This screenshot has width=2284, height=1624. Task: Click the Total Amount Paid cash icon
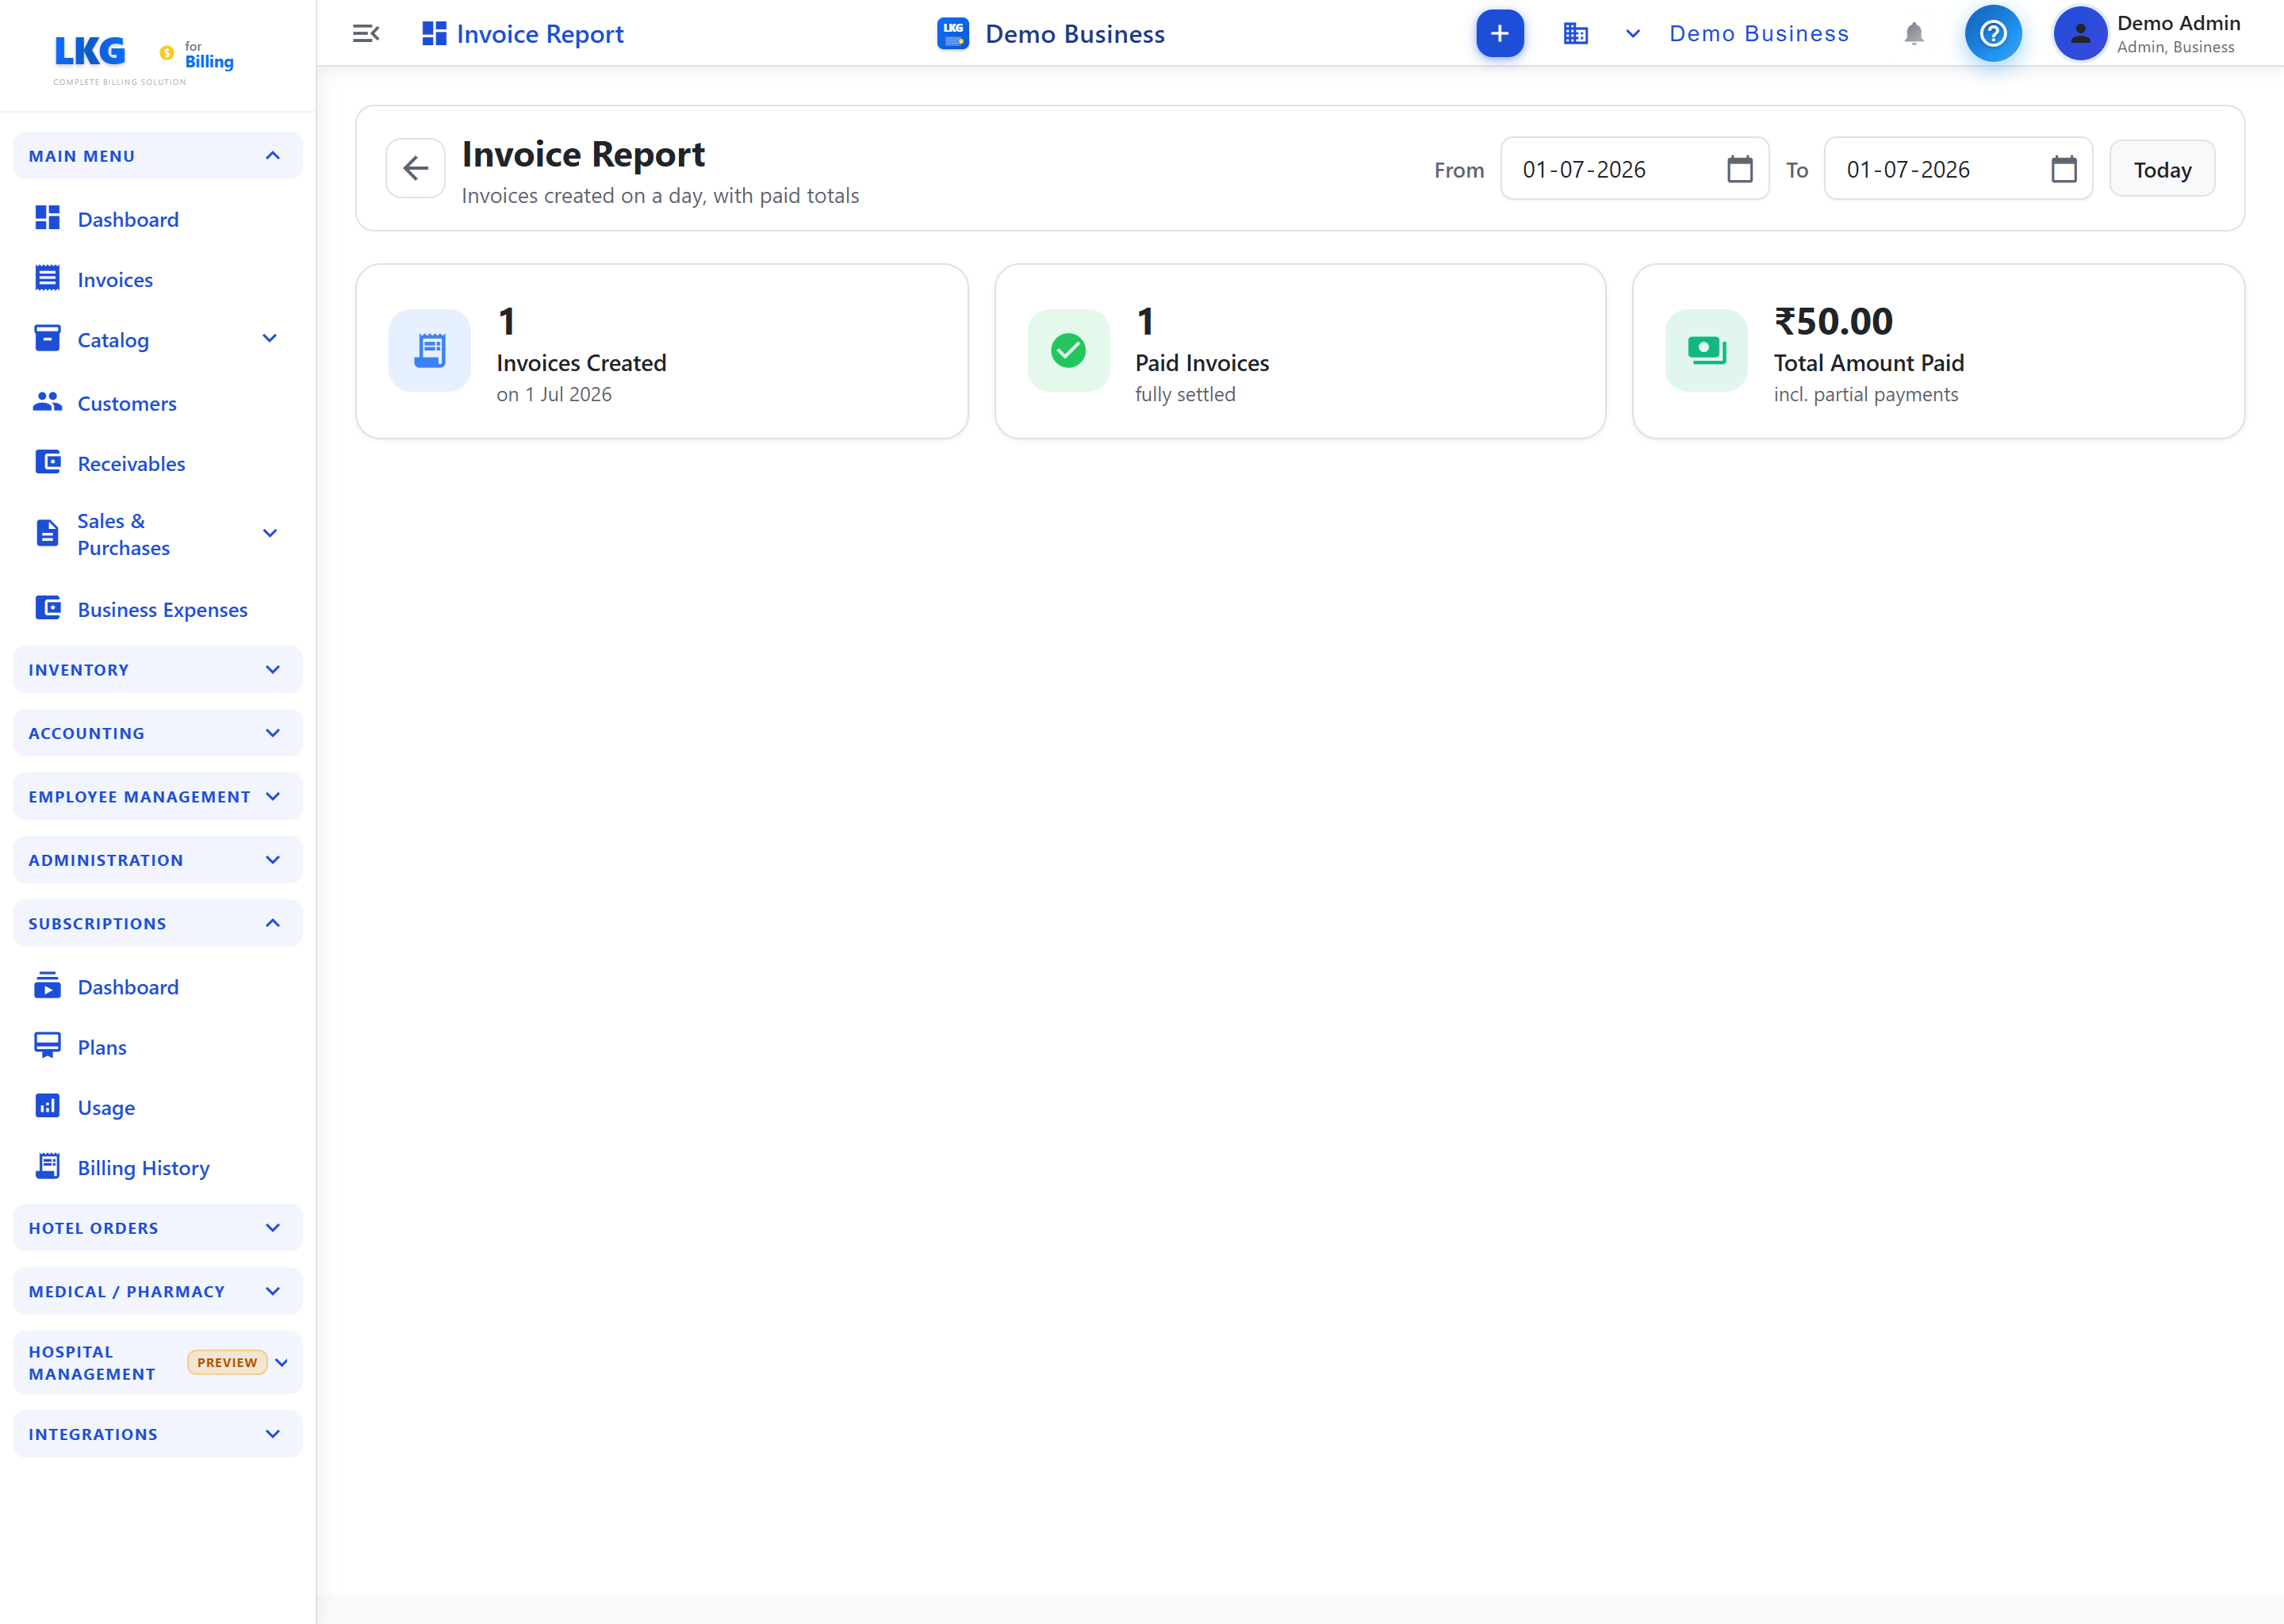[1706, 350]
